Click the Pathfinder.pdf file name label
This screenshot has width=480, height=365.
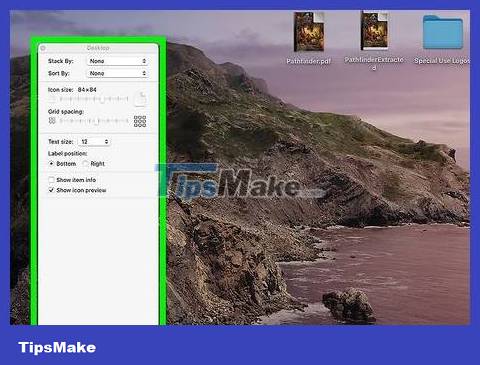tap(309, 61)
